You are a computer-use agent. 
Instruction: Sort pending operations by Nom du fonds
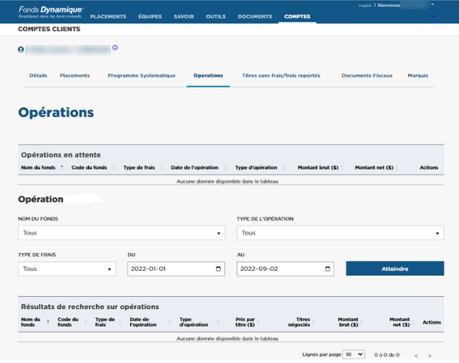click(x=38, y=168)
